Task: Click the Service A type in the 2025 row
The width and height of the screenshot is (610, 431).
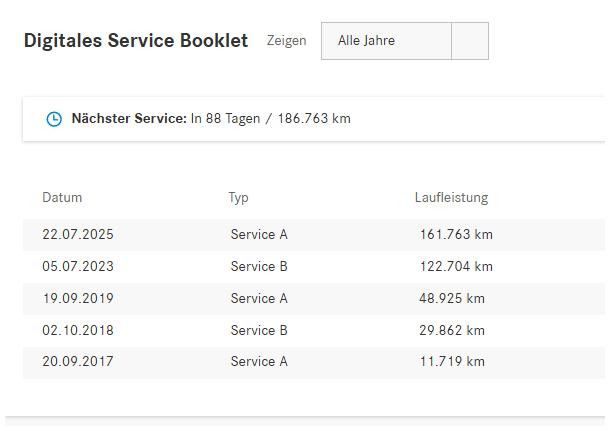Action: click(259, 235)
